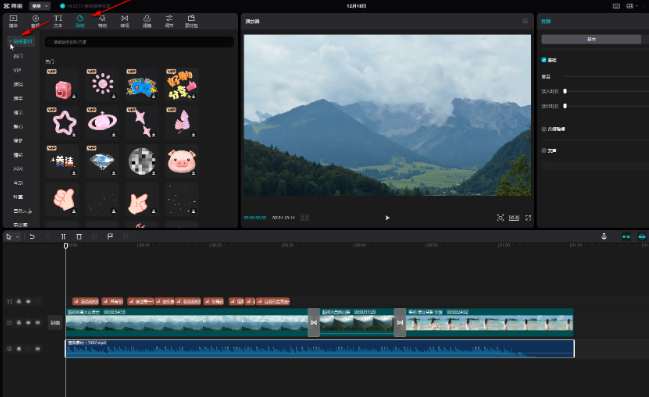The image size is (649, 397).
Task: Choose the first sidebar category below sticker materials
Action: (x=18, y=56)
